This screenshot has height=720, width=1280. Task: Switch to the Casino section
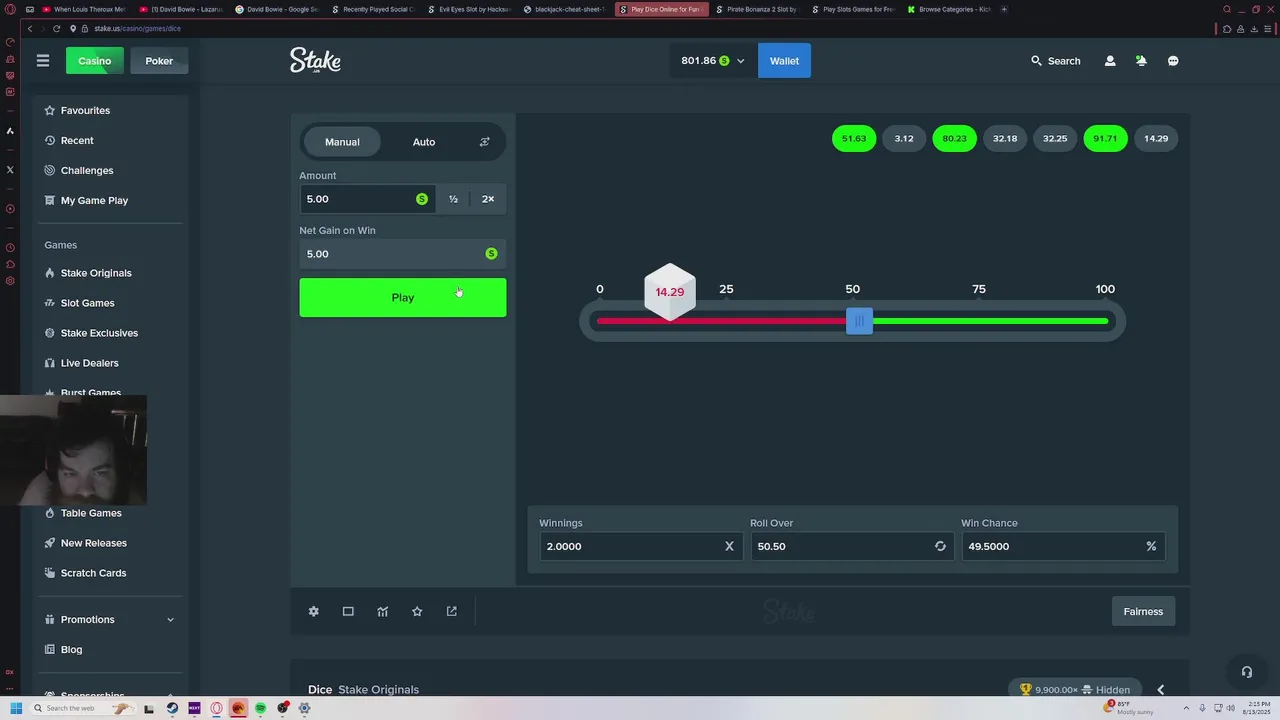95,61
